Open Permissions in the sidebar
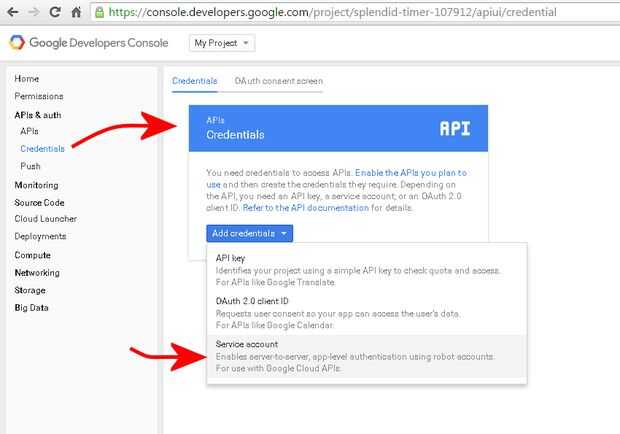 [39, 96]
